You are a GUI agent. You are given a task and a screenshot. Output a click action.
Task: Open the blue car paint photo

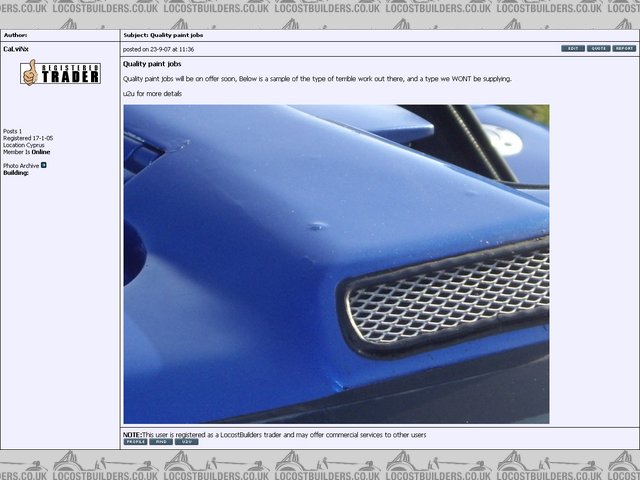click(336, 264)
